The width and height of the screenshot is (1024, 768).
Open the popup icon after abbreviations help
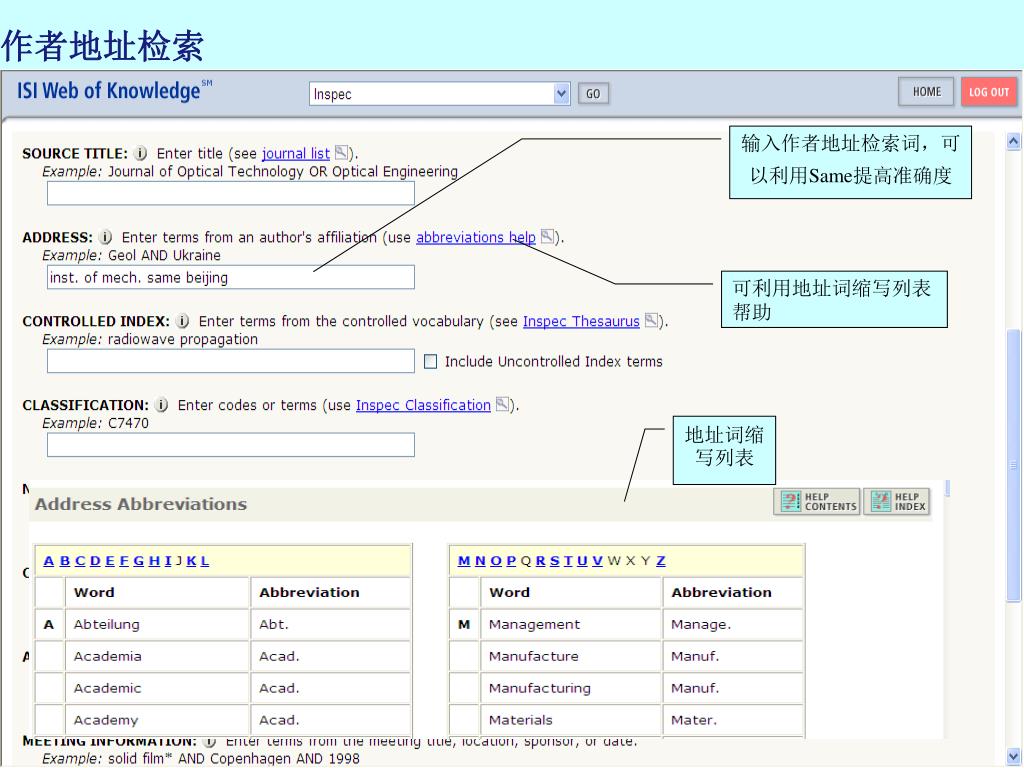coord(547,236)
